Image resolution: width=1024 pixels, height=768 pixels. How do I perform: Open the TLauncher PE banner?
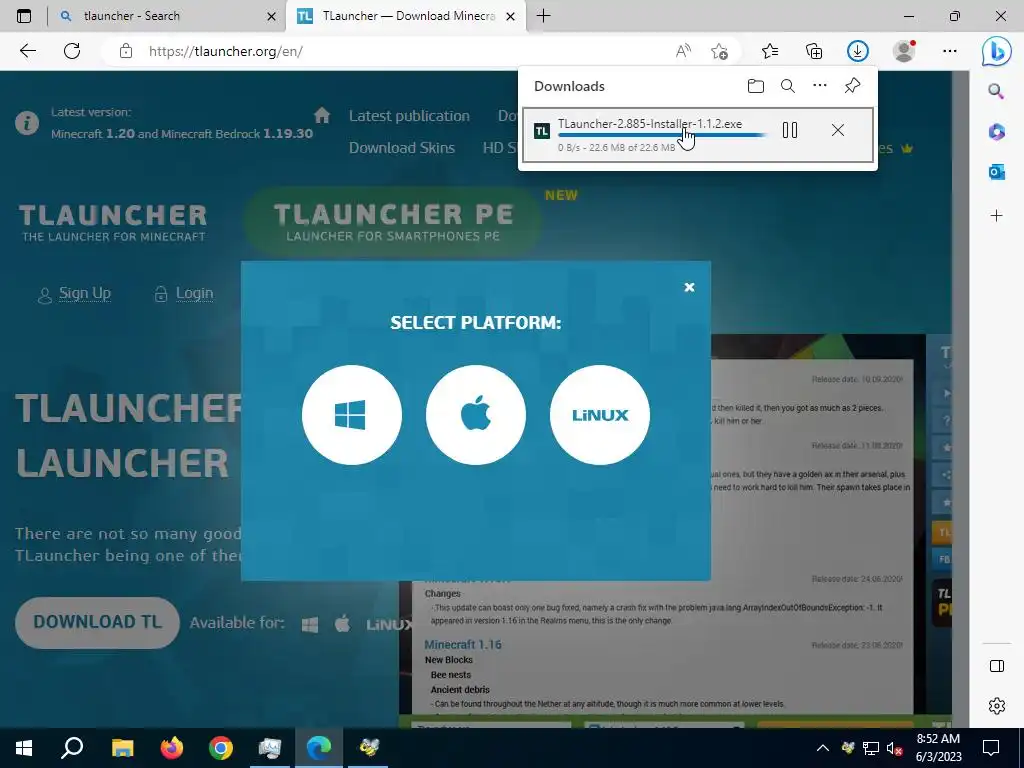coord(393,222)
